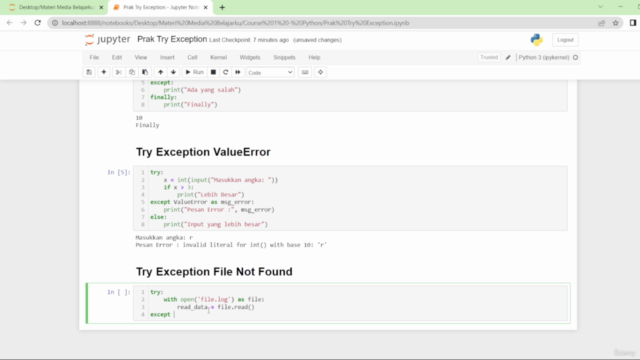Click the output line 'Masukkan angka: r'
This screenshot has width=640, height=360.
point(164,237)
